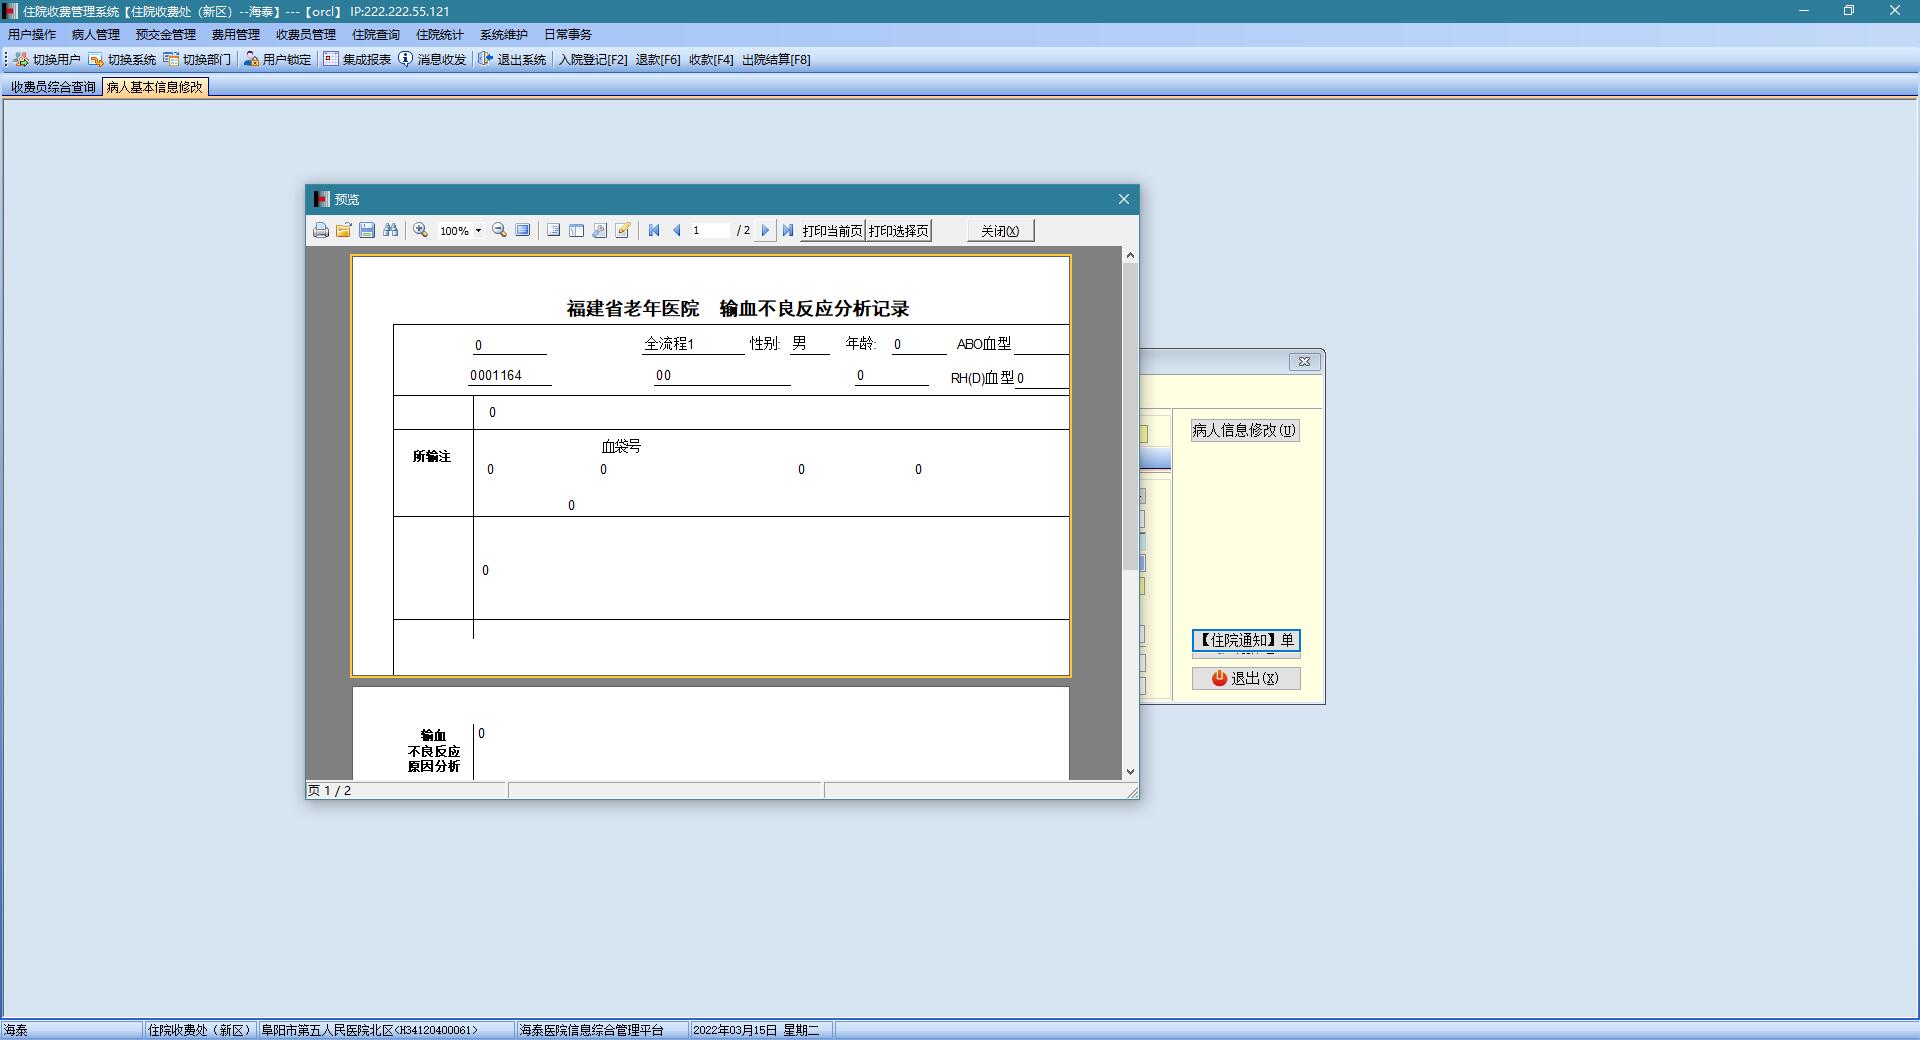The image size is (1920, 1040).
Task: Click the value 0001164 in the report
Action: [x=496, y=376]
